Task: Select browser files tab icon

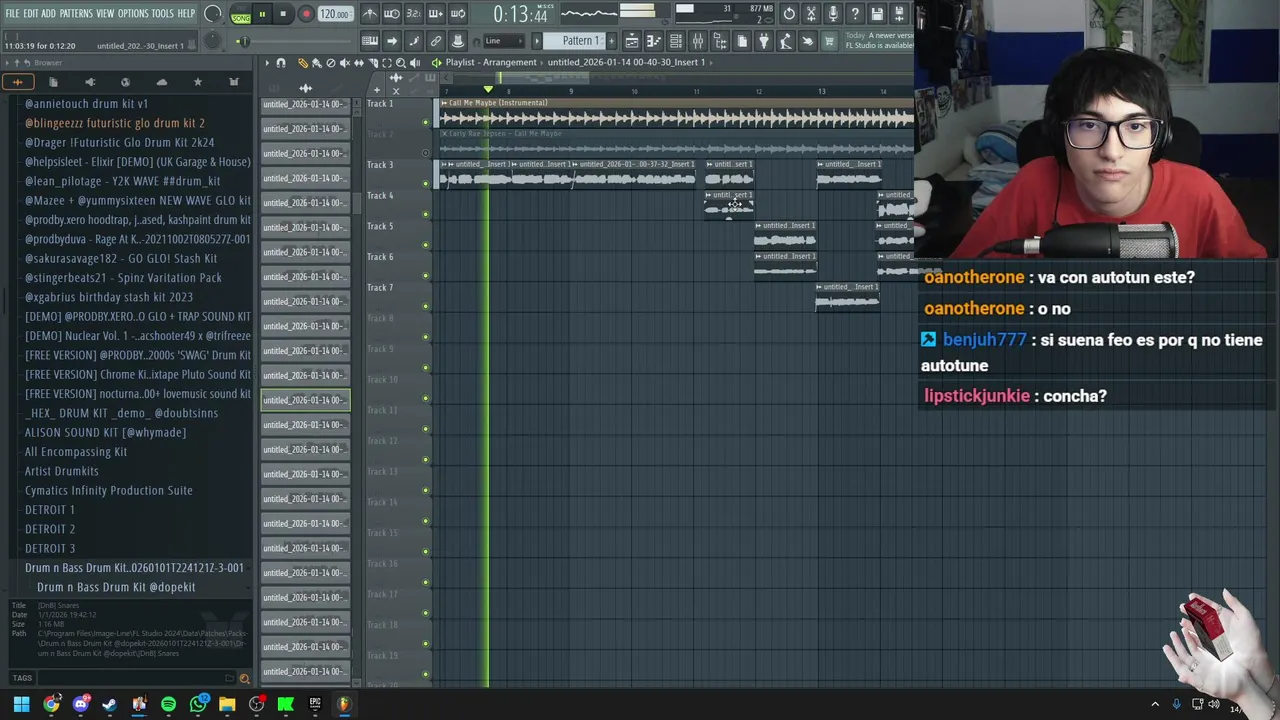Action: pyautogui.click(x=53, y=82)
